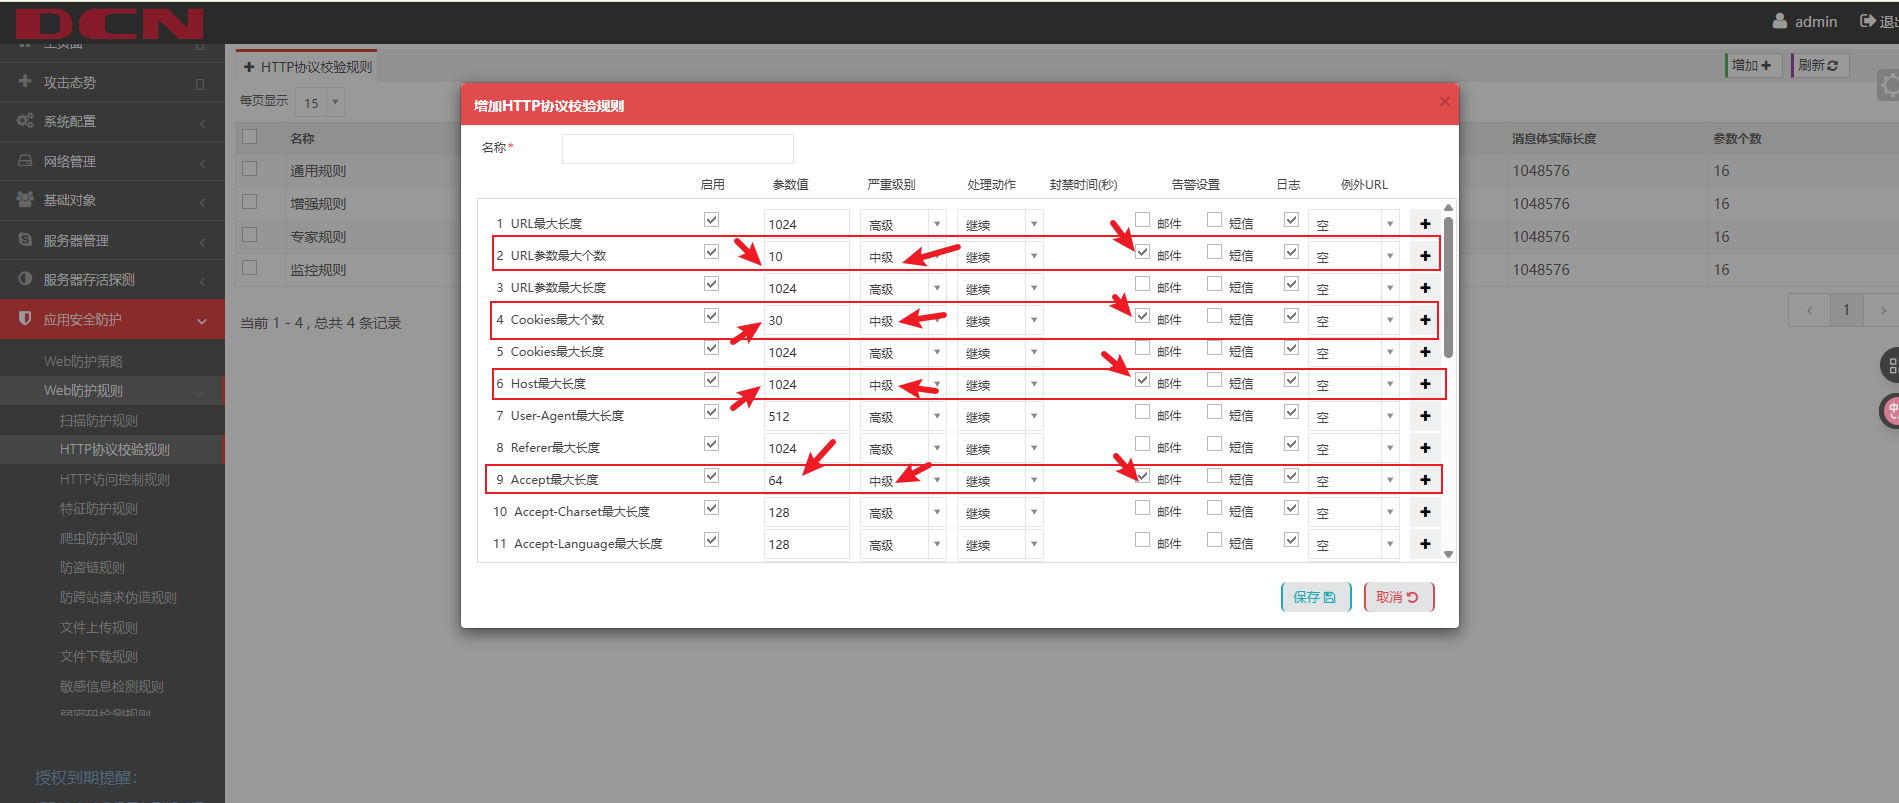Add exception URL for Cookies最大长度 row
Viewport: 1899px width, 803px height.
[1425, 352]
